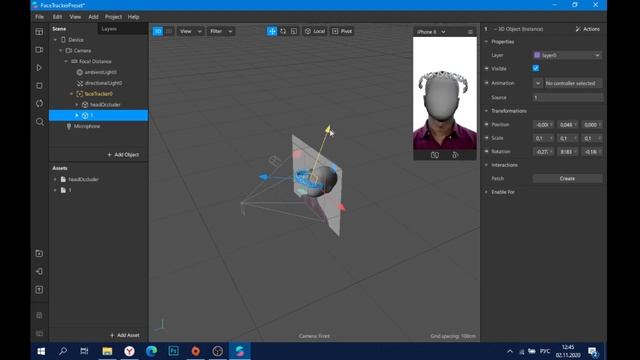This screenshot has height=360, width=640.
Task: Toggle Pivot mode
Action: [x=342, y=31]
